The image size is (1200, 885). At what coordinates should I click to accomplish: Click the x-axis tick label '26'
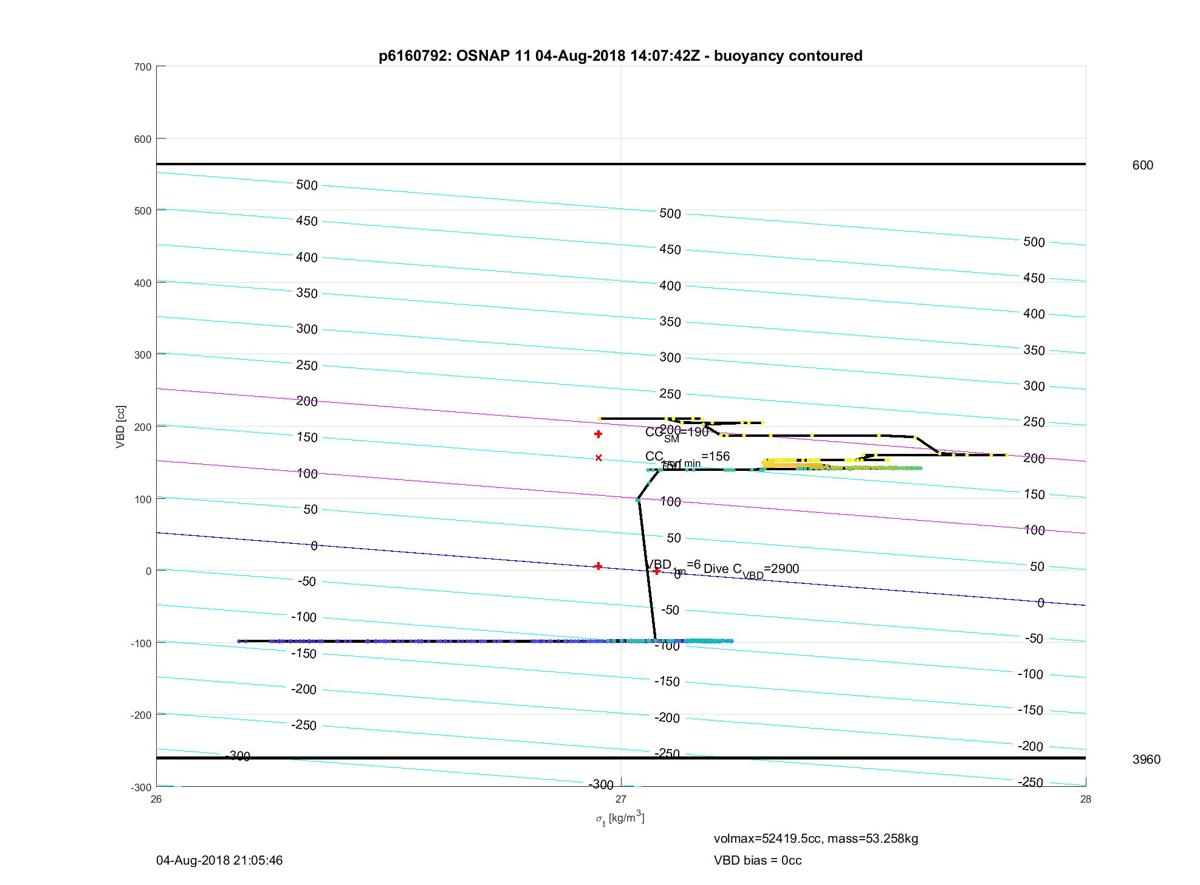[x=156, y=799]
